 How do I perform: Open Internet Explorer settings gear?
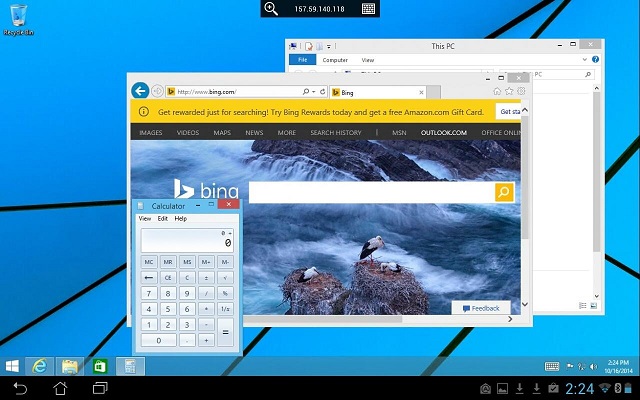(521, 90)
